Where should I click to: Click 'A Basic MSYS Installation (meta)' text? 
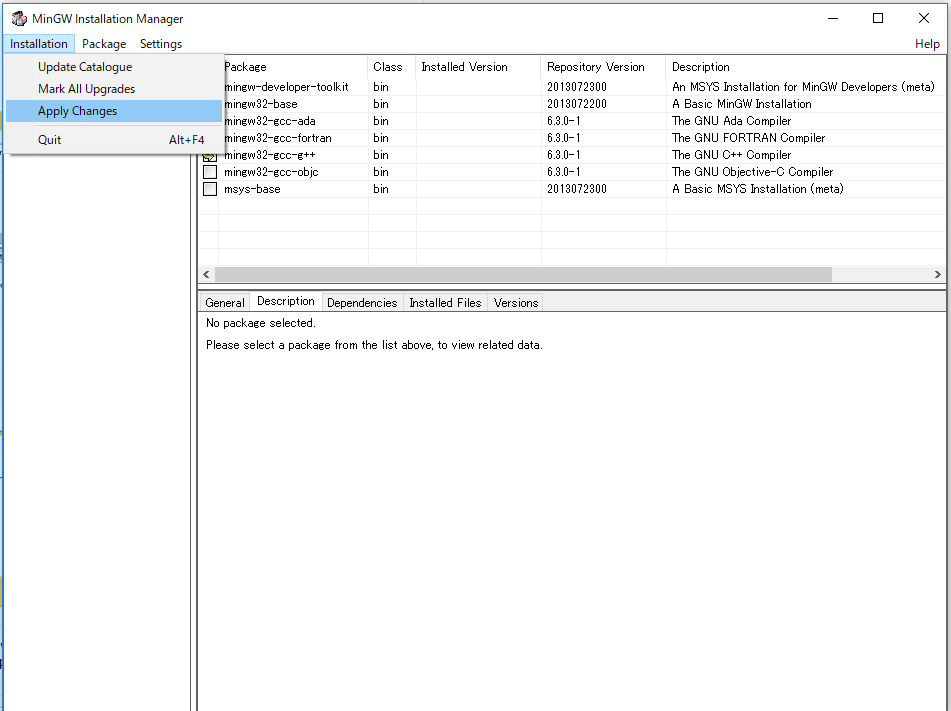pos(758,189)
